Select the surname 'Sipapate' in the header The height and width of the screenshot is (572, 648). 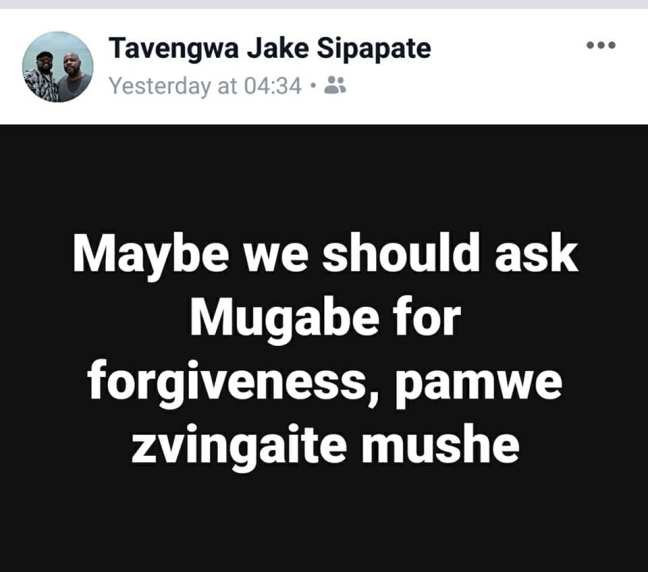click(374, 48)
